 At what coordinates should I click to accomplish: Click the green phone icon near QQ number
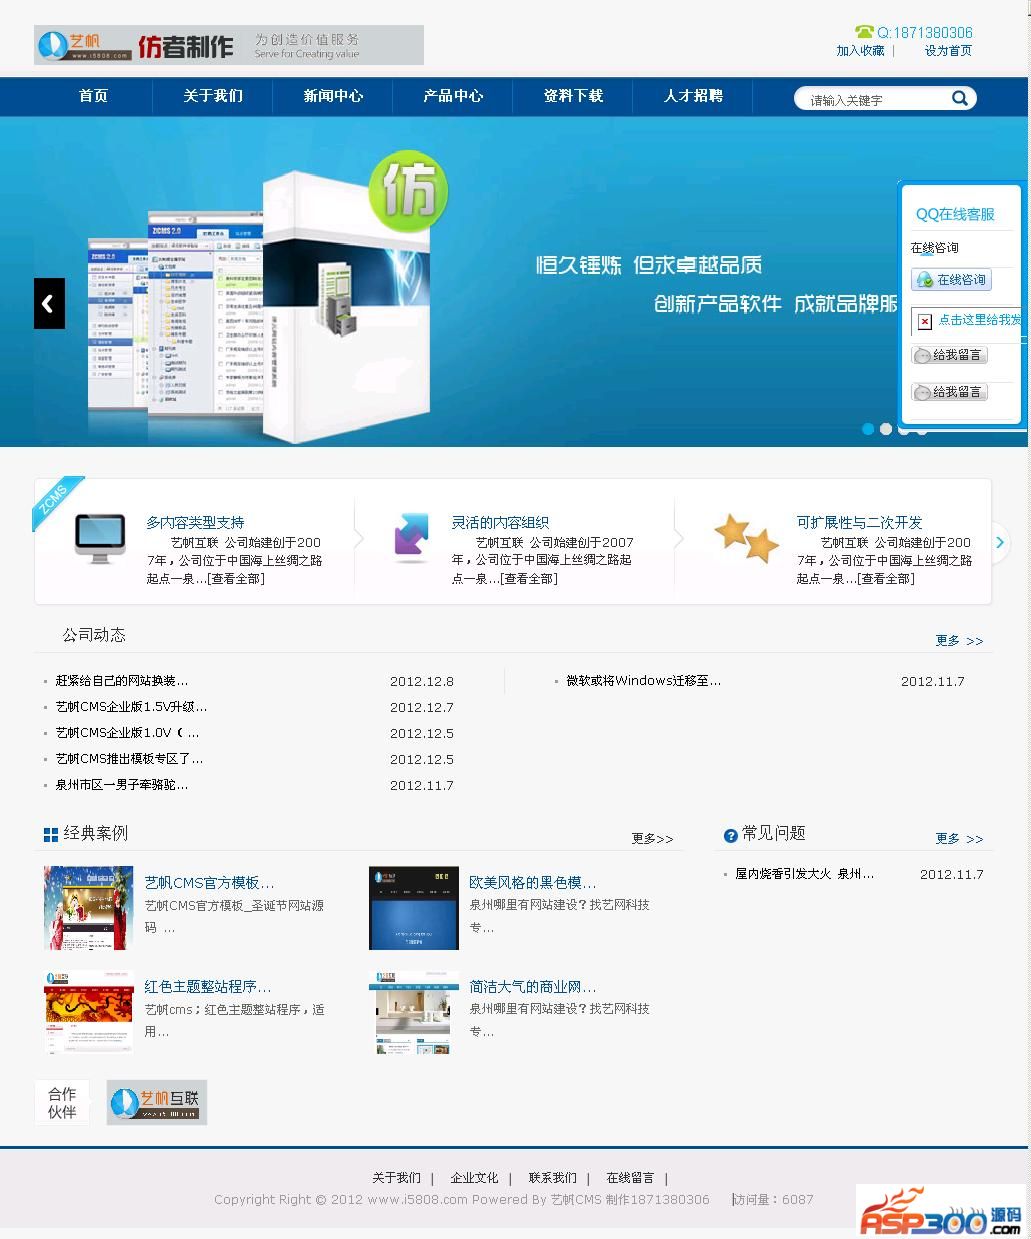(864, 32)
